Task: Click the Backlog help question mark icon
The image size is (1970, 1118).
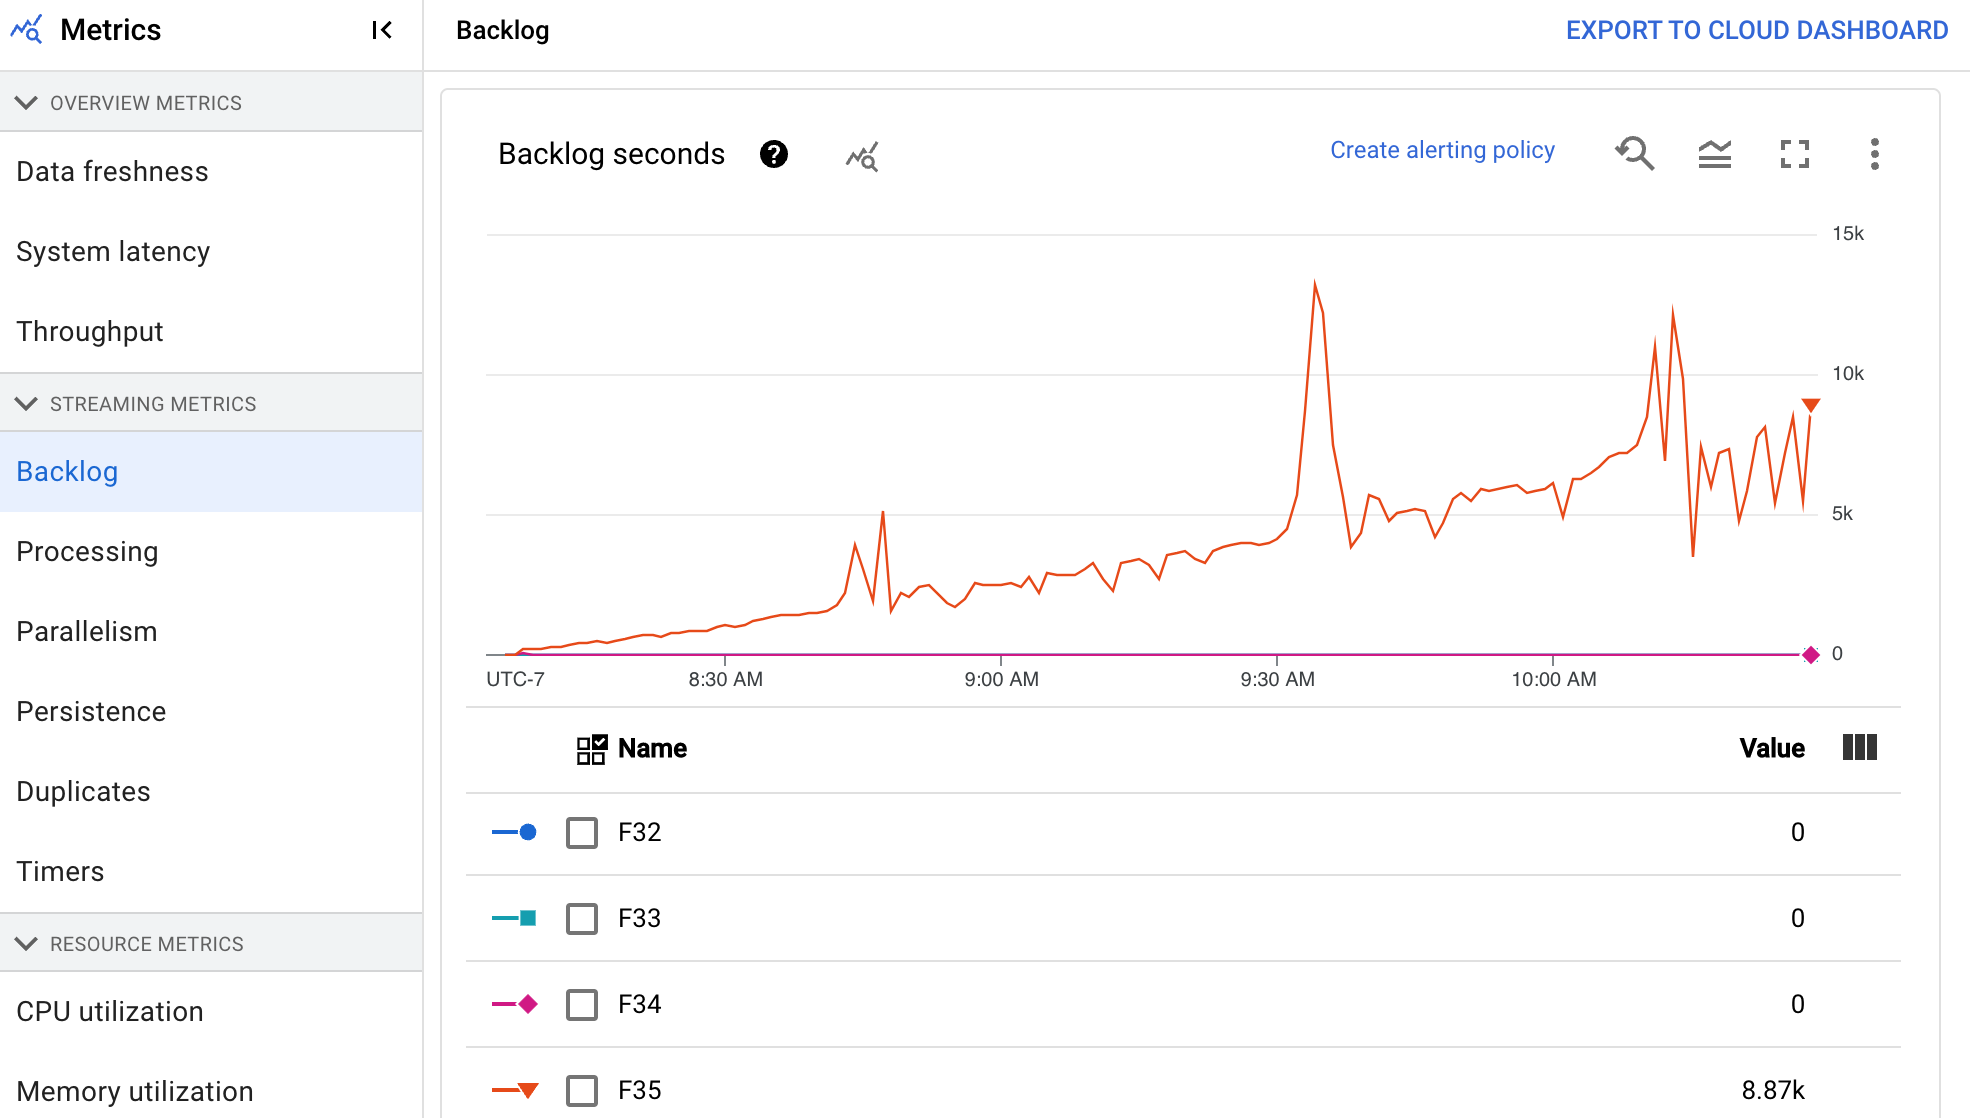Action: click(773, 153)
